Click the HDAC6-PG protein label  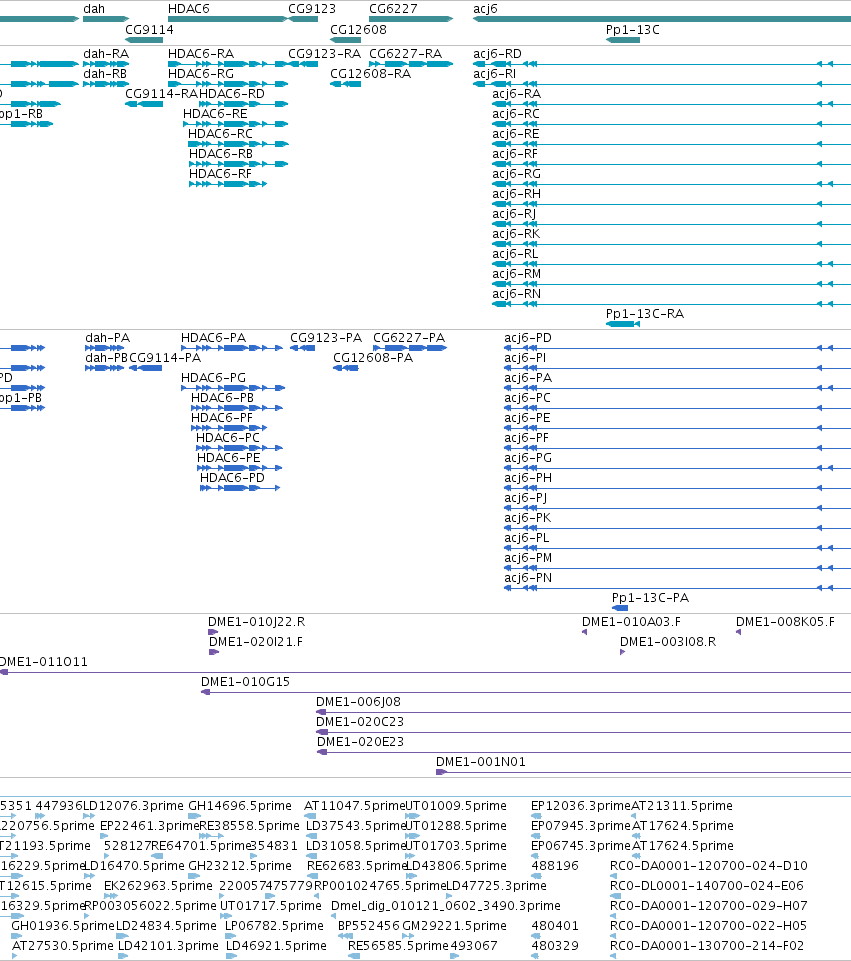pyautogui.click(x=213, y=378)
